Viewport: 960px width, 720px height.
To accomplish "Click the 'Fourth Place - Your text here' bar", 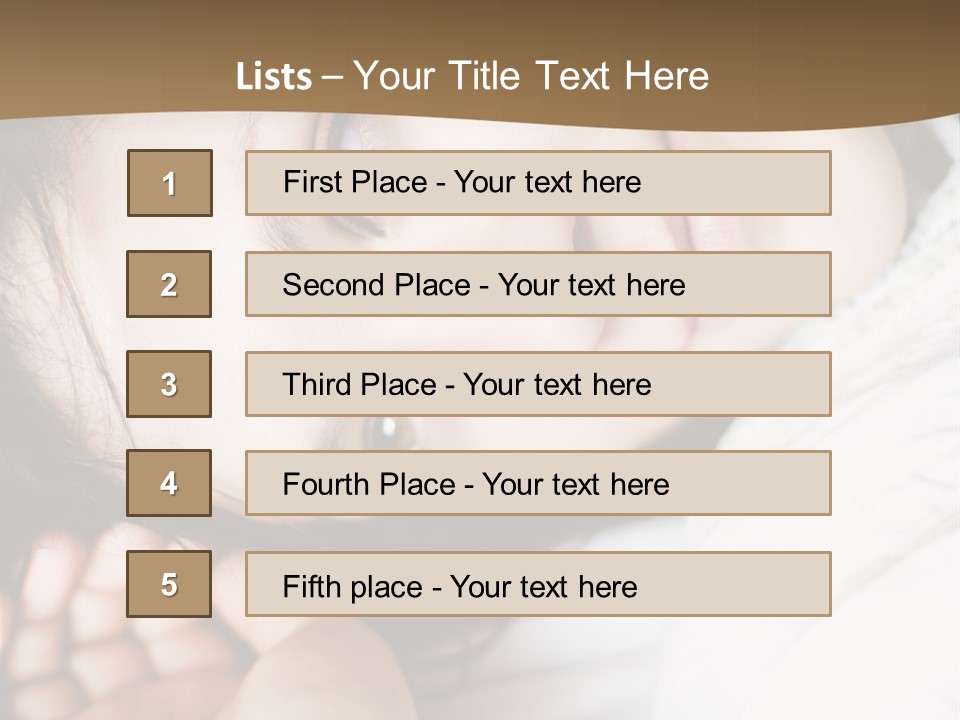I will [x=538, y=483].
